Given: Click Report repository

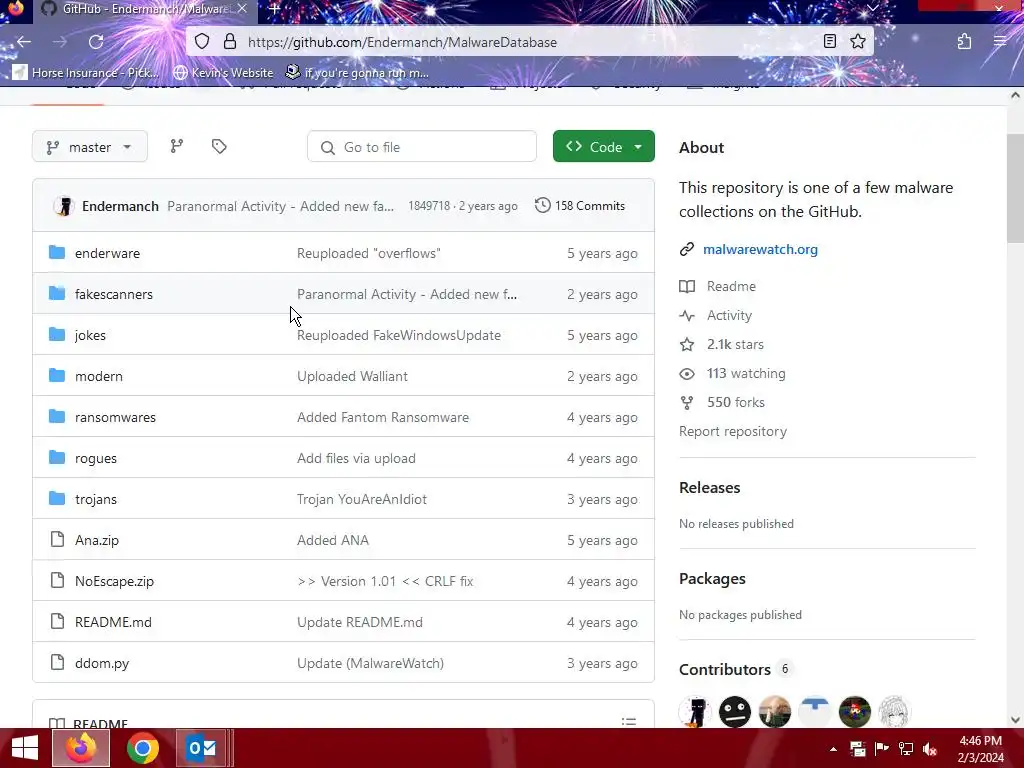Looking at the screenshot, I should click(733, 432).
